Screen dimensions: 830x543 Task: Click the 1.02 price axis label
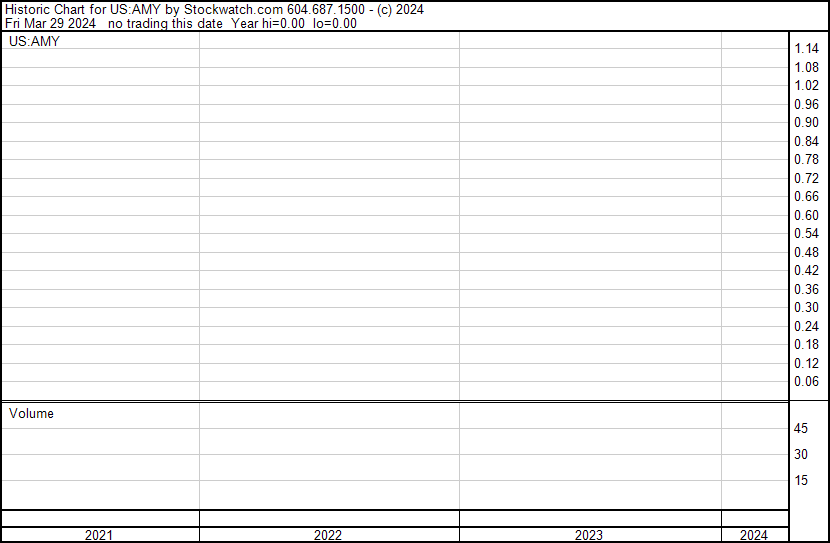[x=806, y=86]
